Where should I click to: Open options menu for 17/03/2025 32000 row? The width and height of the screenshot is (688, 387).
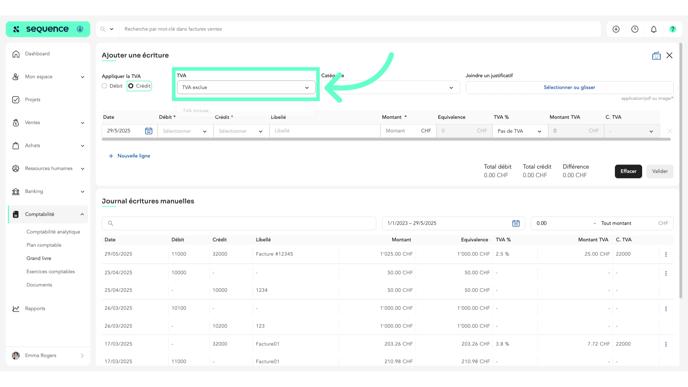666,344
